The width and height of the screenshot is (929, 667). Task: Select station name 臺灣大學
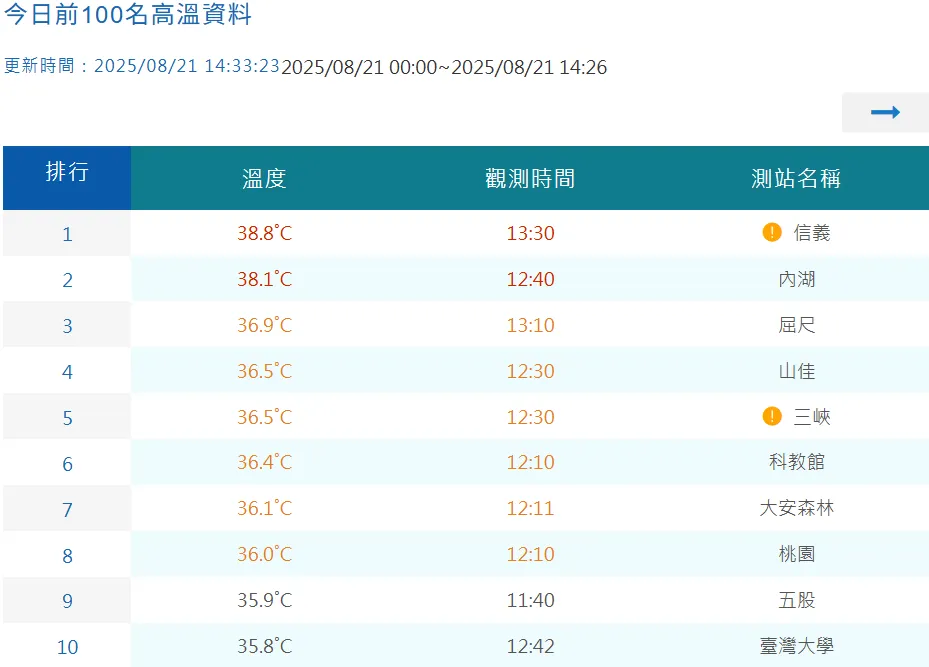[x=796, y=646]
